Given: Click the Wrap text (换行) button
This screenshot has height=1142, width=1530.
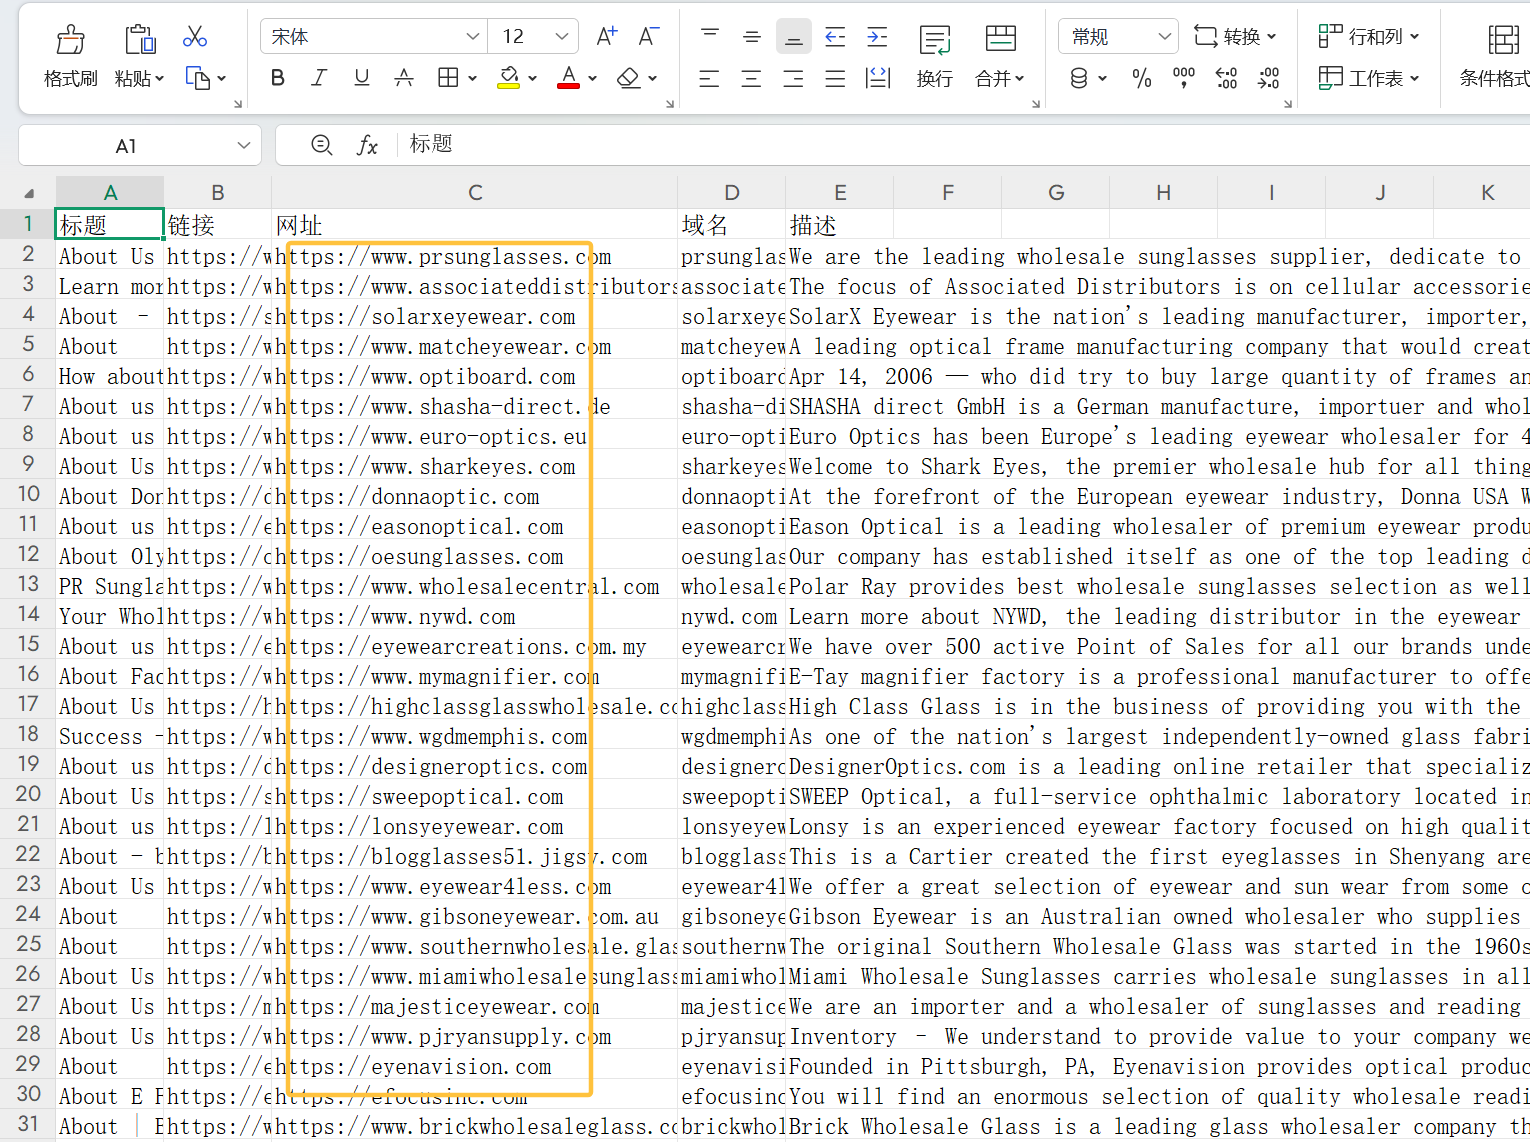Looking at the screenshot, I should tap(935, 56).
